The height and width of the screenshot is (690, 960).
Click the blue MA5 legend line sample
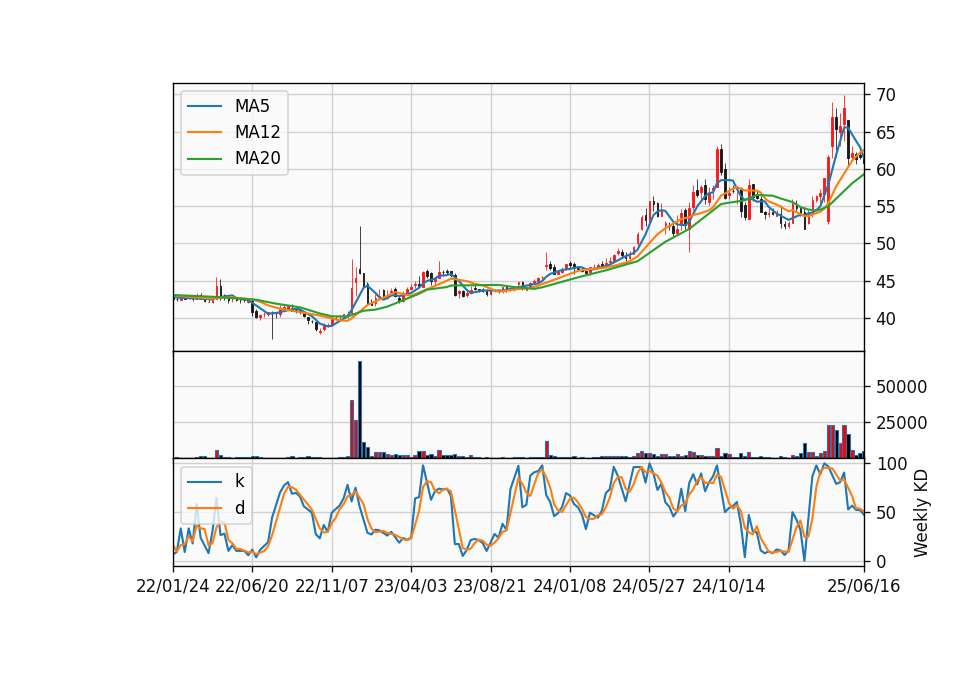click(x=204, y=107)
